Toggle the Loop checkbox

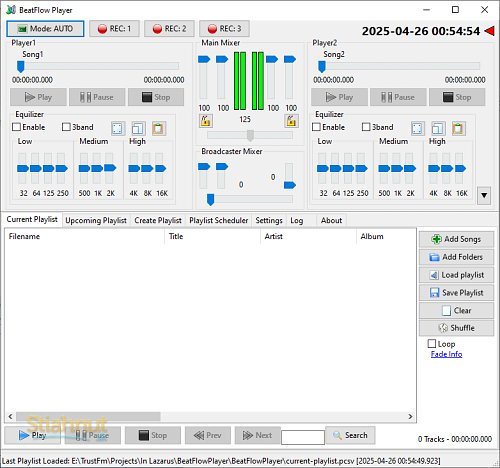click(x=432, y=343)
